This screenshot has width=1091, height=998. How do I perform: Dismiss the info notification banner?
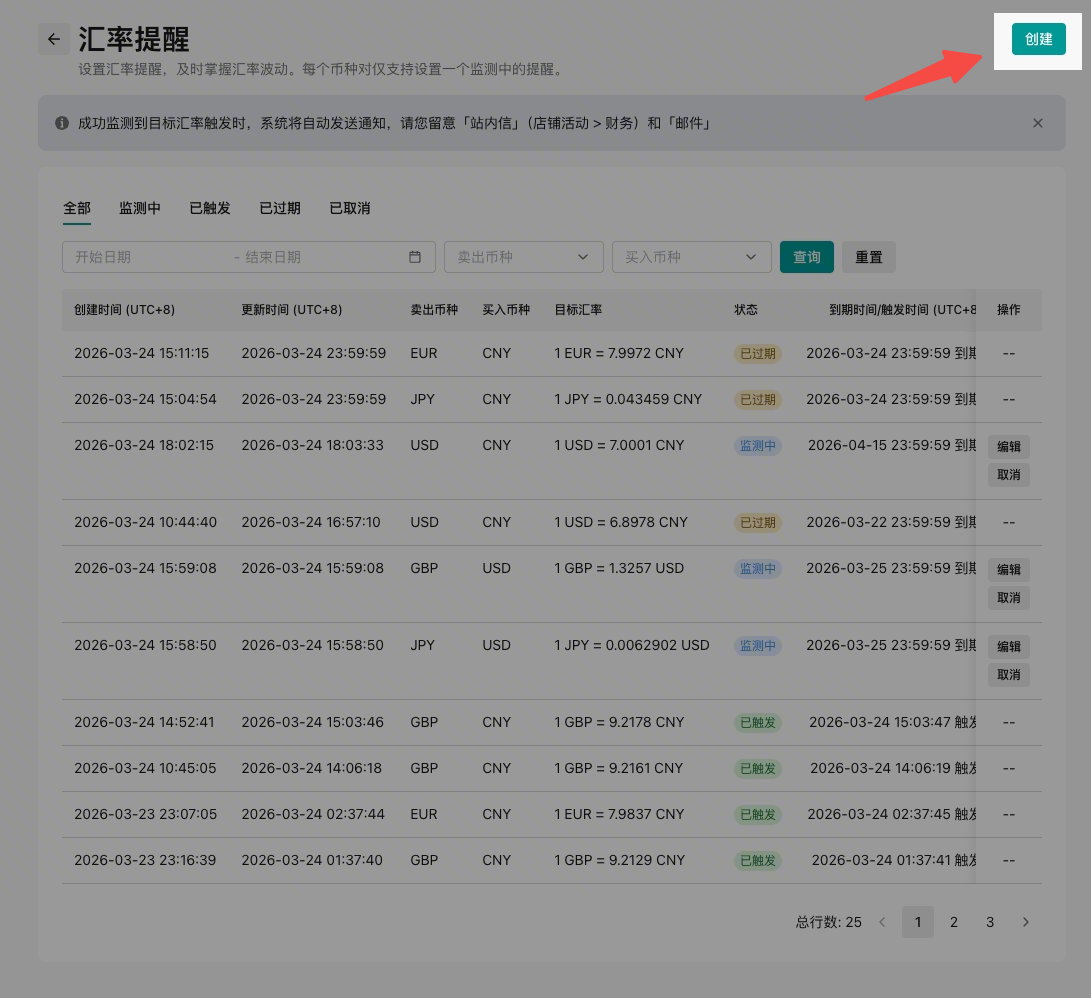[x=1037, y=123]
